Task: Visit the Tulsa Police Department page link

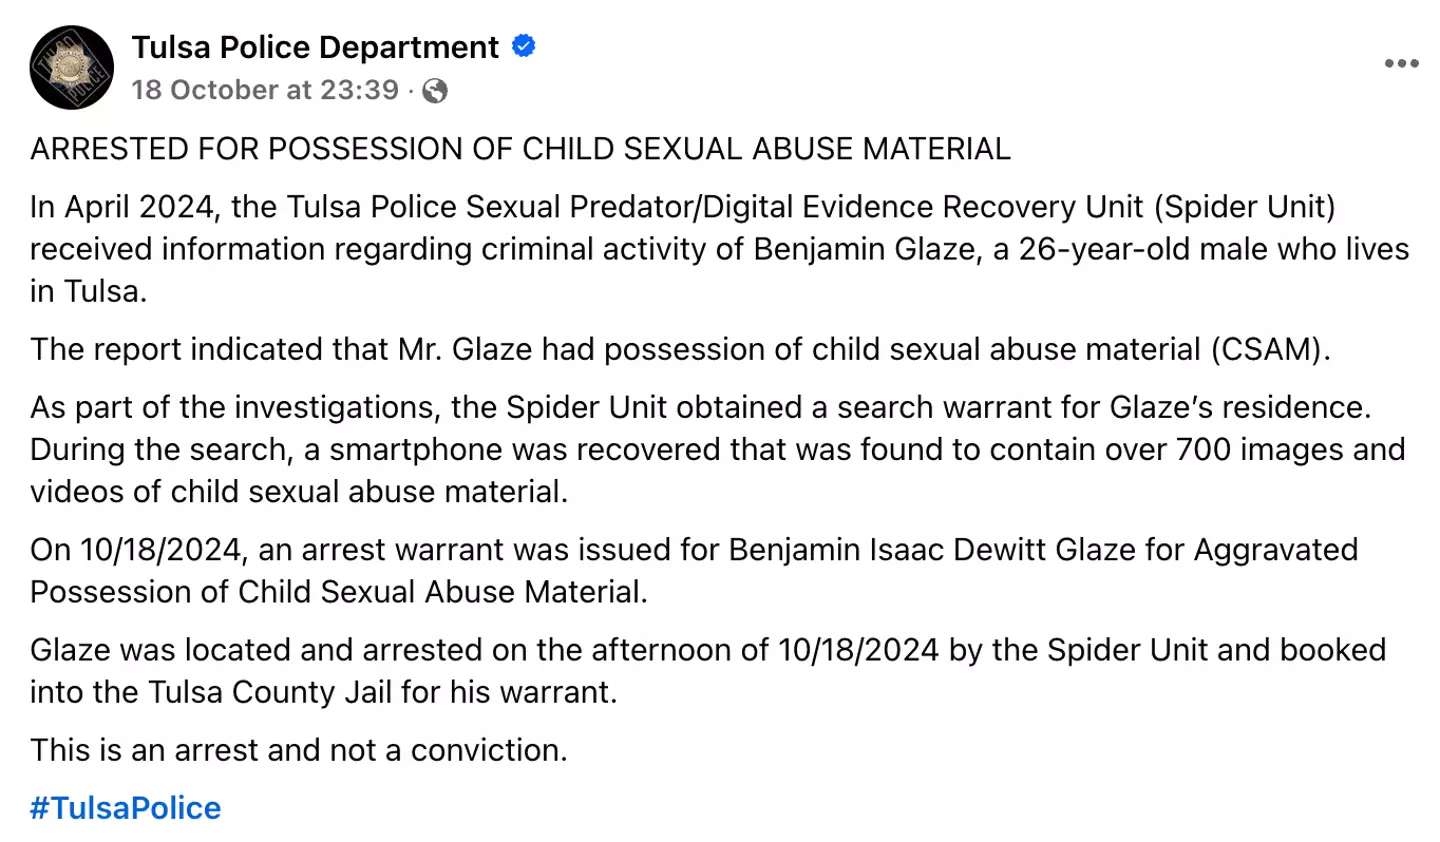Action: coord(314,46)
